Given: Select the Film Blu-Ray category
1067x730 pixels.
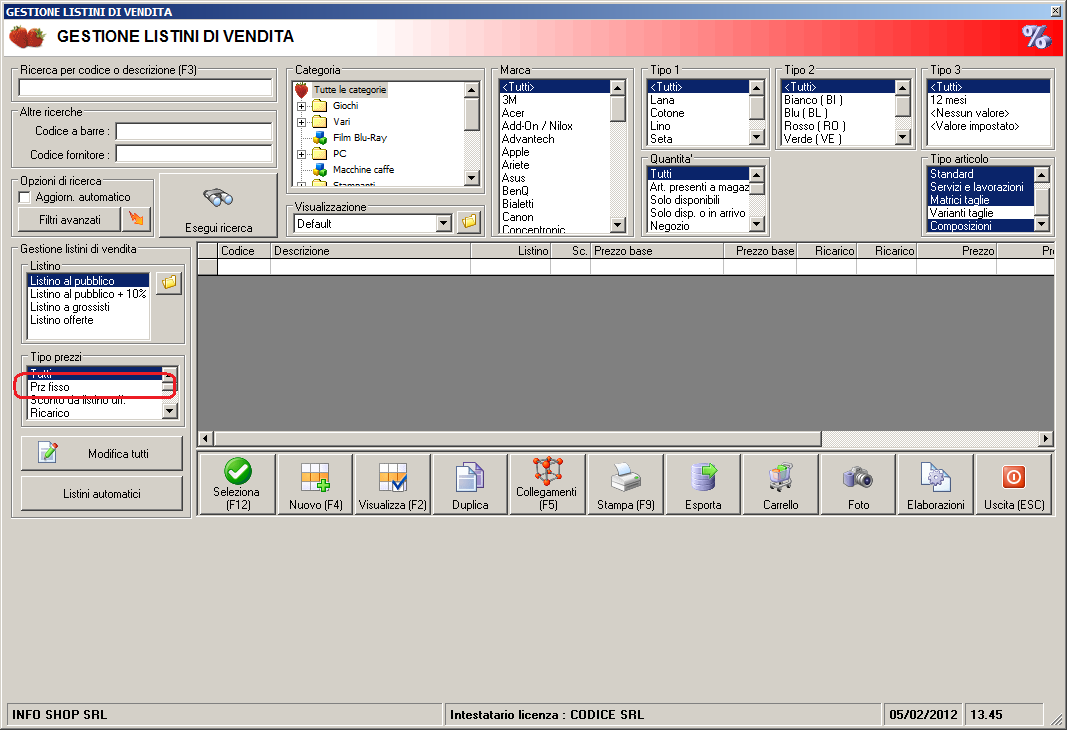Looking at the screenshot, I should (x=359, y=137).
